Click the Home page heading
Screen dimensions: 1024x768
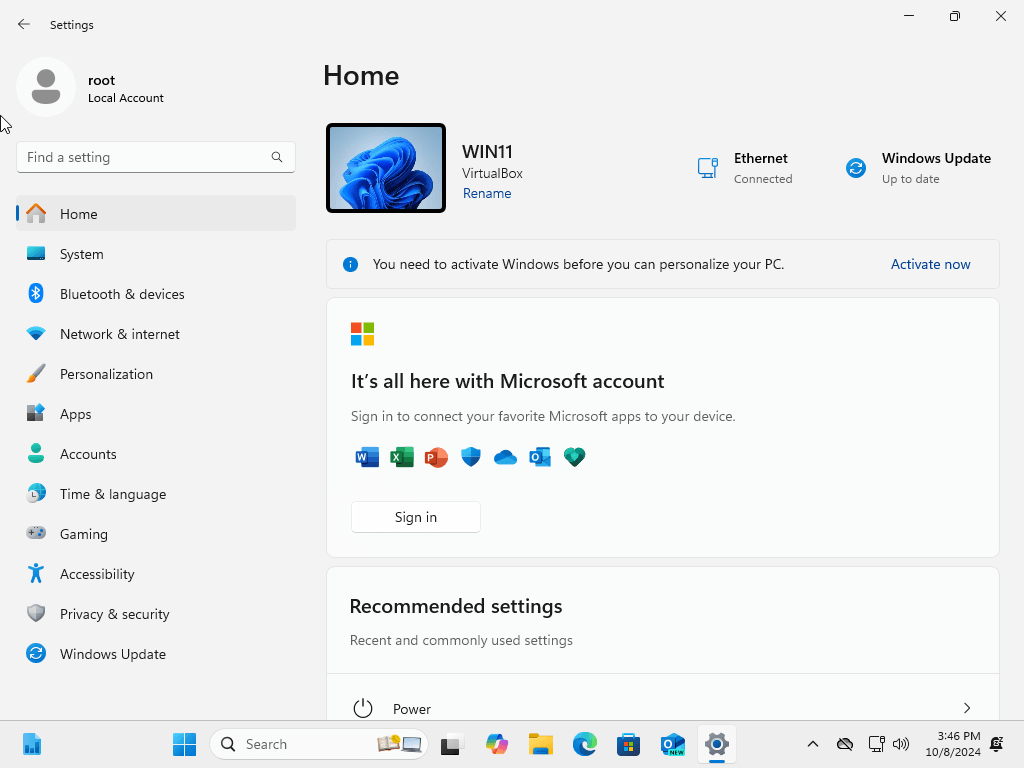[x=361, y=76]
